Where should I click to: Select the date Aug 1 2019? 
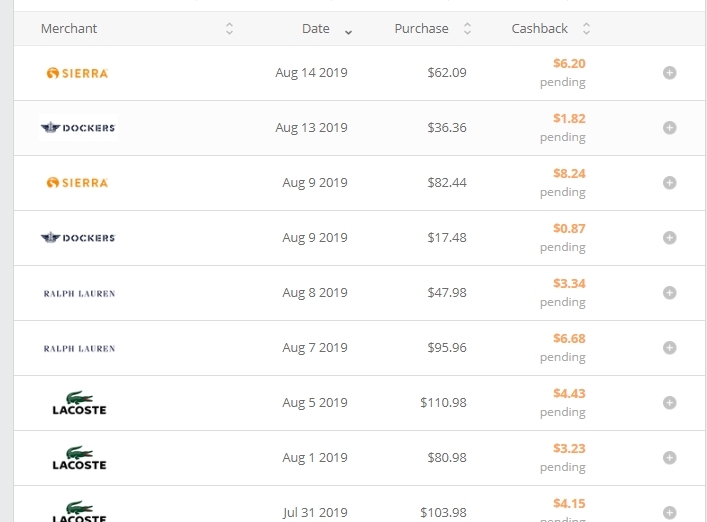tap(315, 458)
